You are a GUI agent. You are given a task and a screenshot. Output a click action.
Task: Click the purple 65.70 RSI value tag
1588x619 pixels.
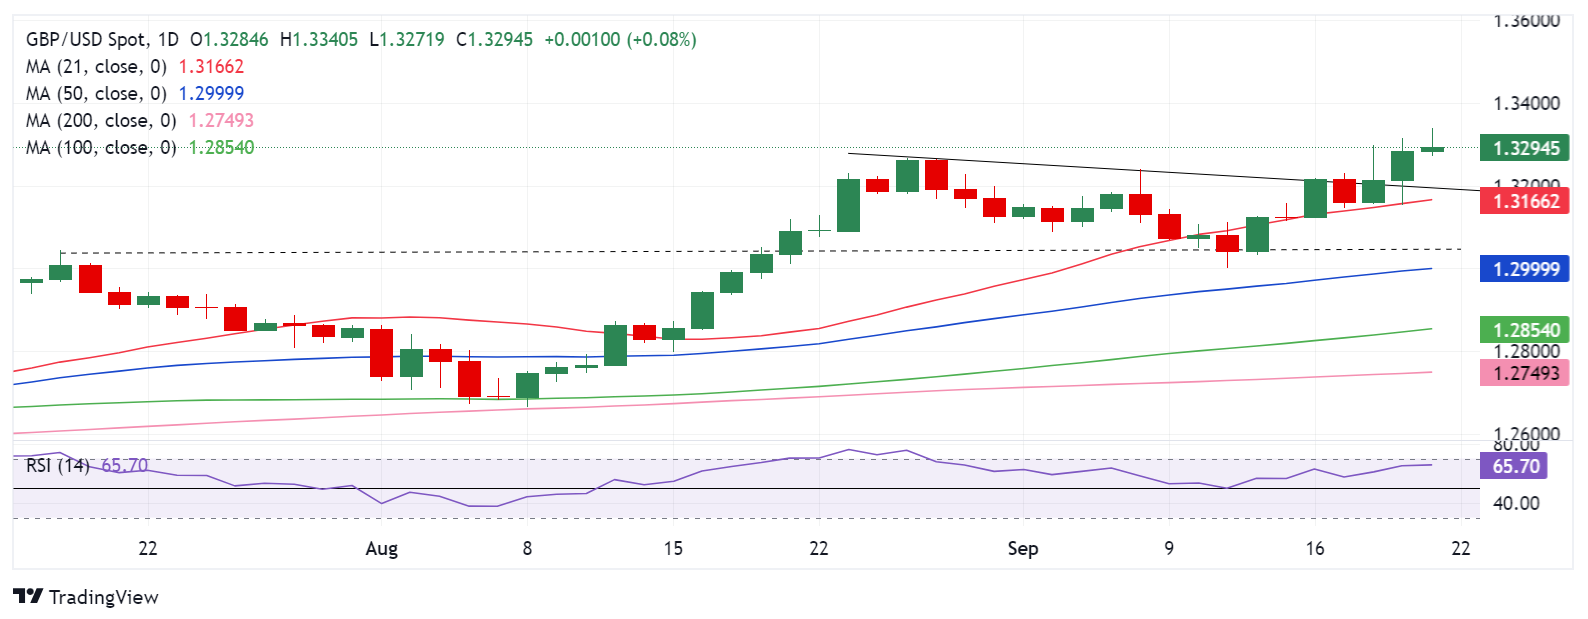(1516, 466)
